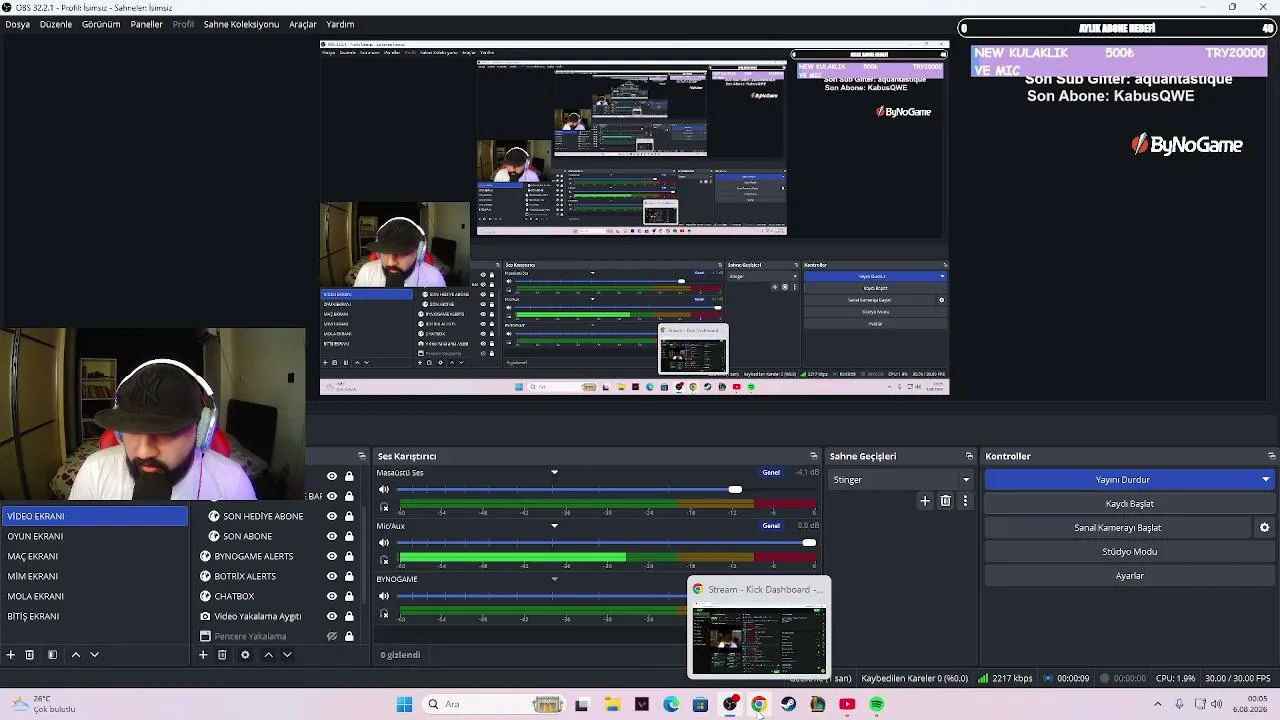The image size is (1280, 720).
Task: Expand BYNOGAME audio options arrow
Action: (554, 579)
